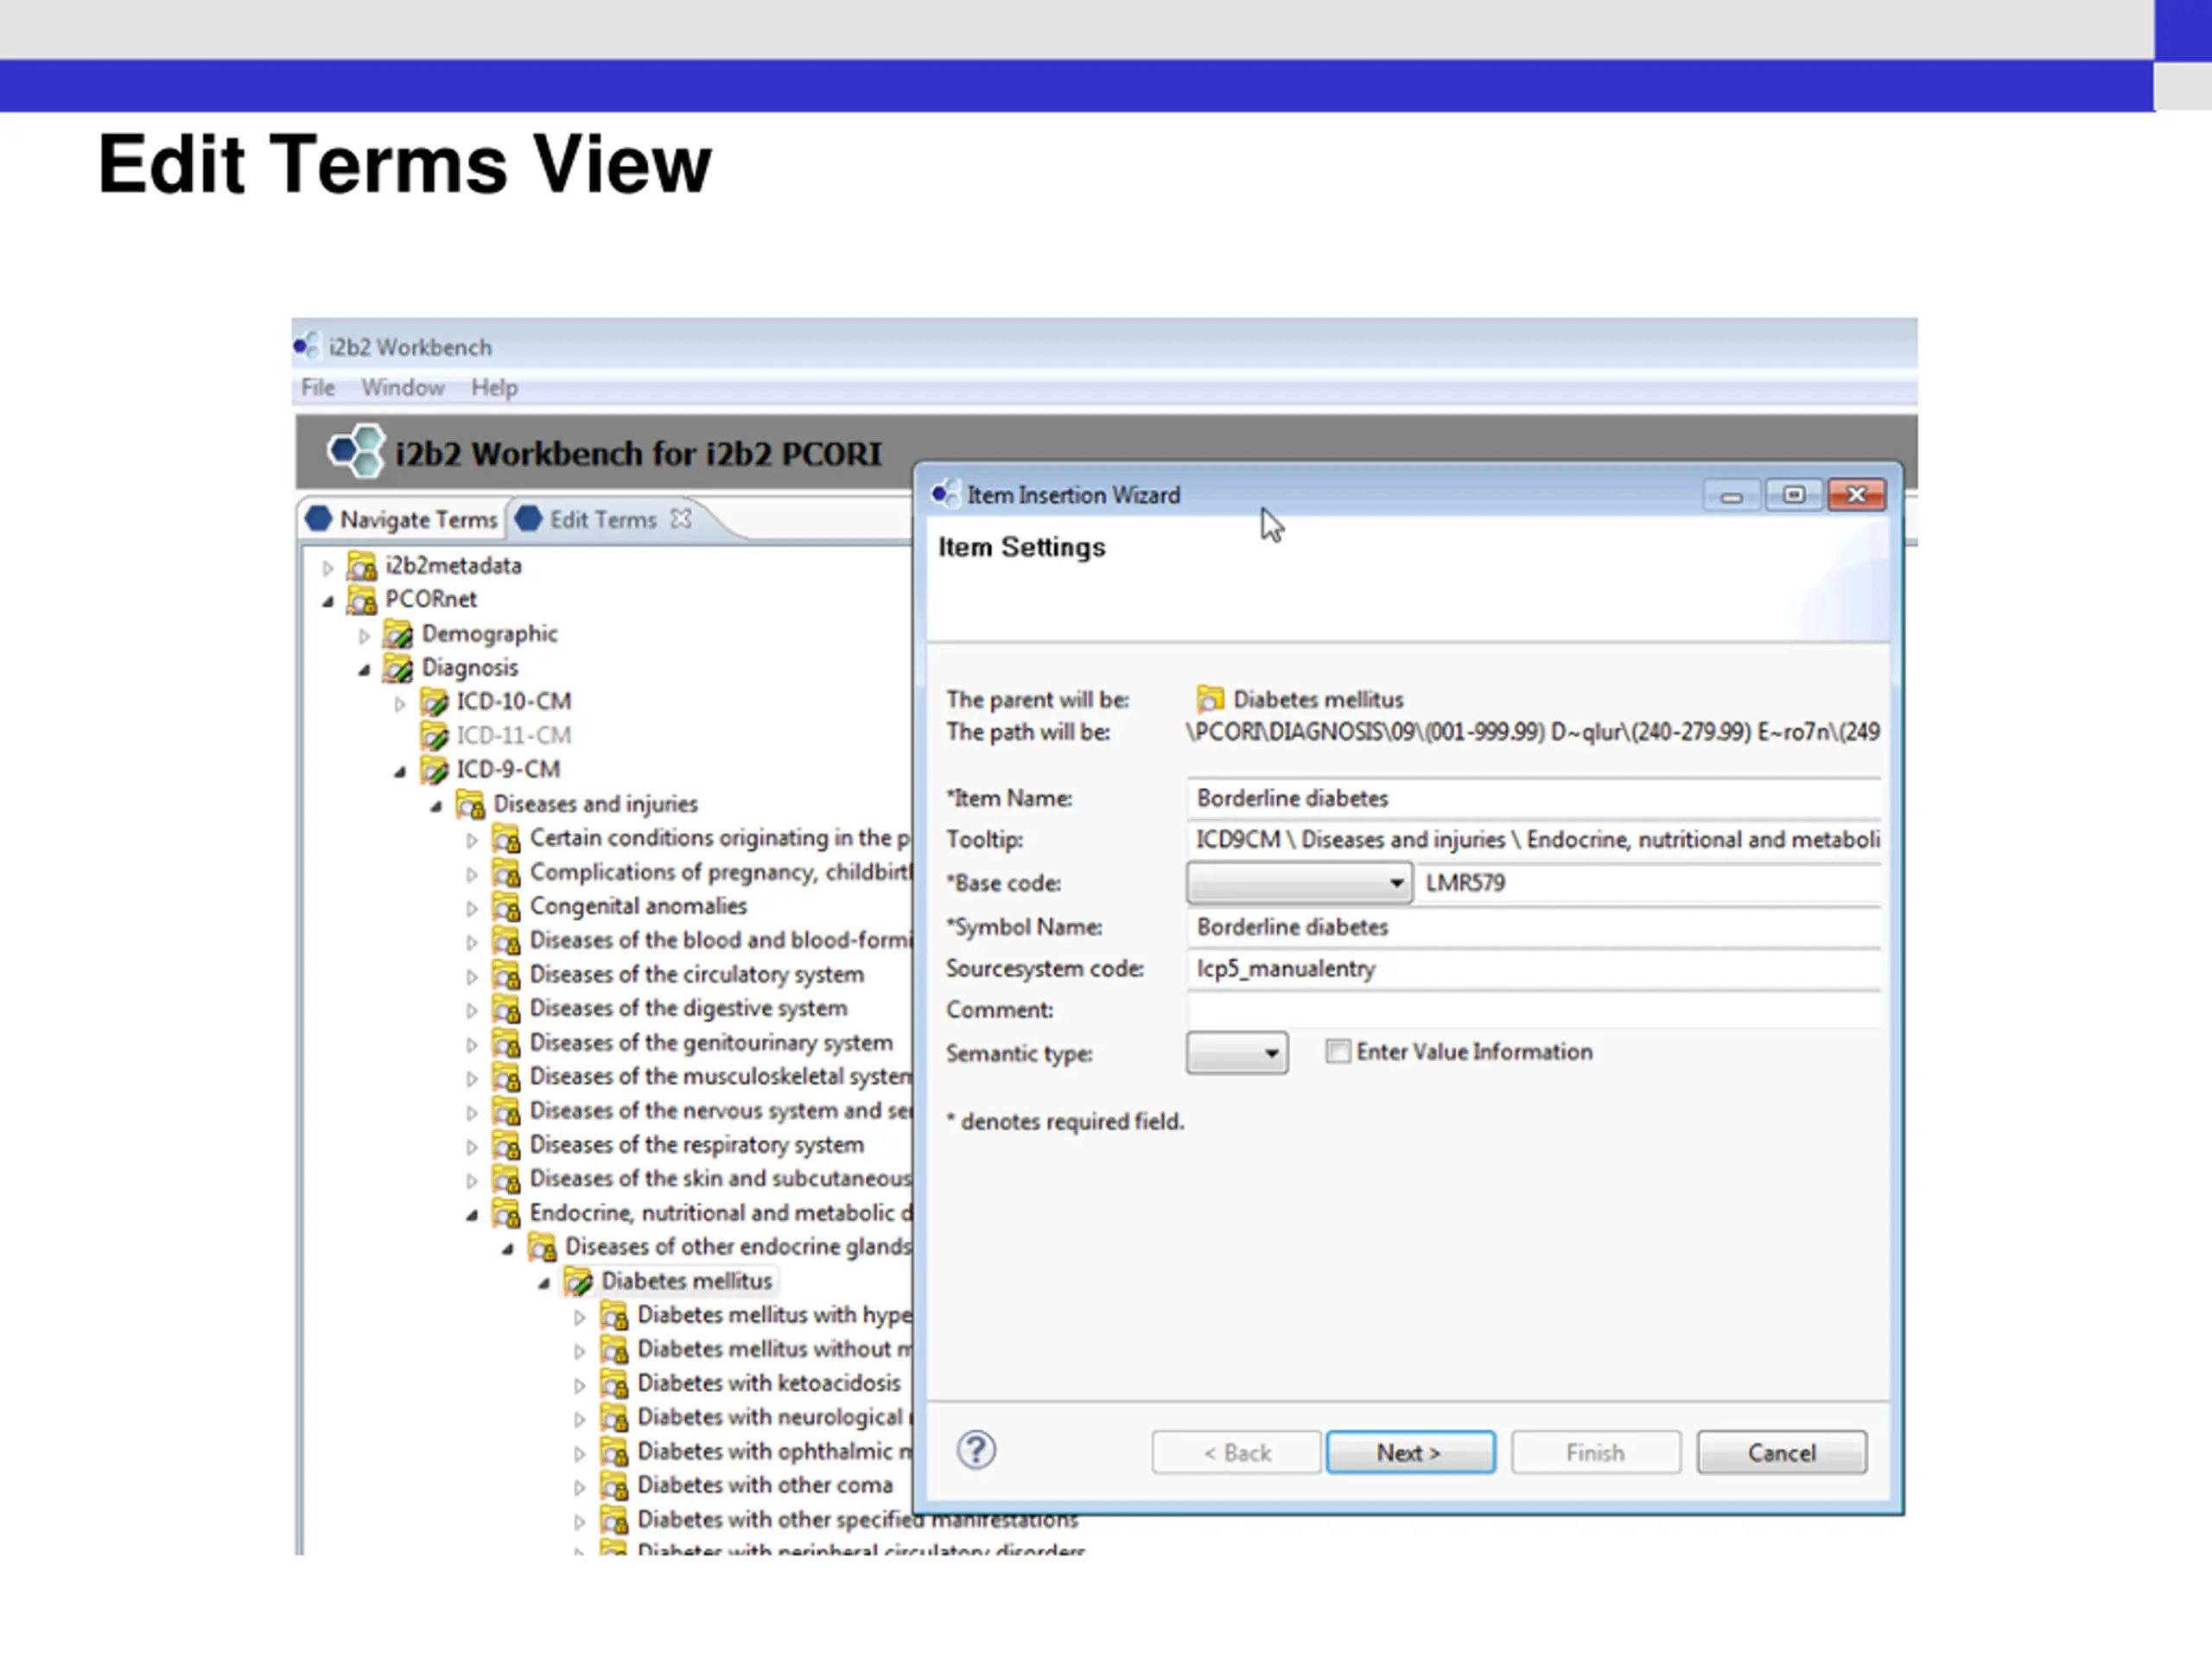Click the Certain conditions originating folder icon
2212x1659 pixels.
pyautogui.click(x=506, y=838)
